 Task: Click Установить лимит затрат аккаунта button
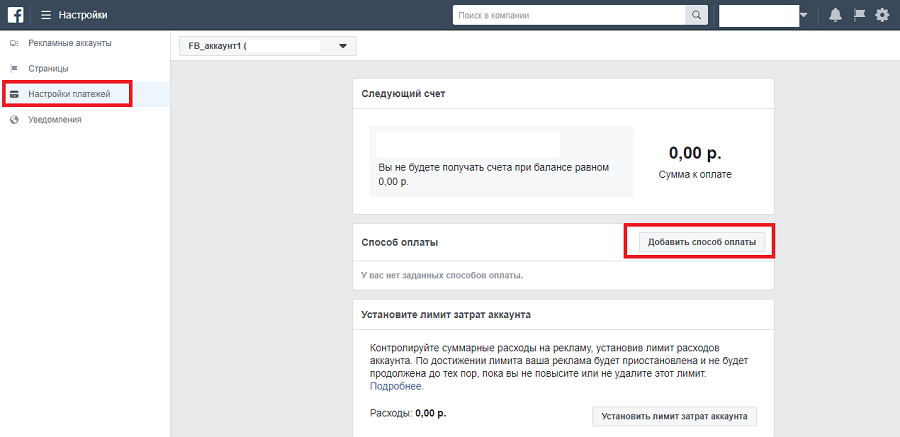674,416
